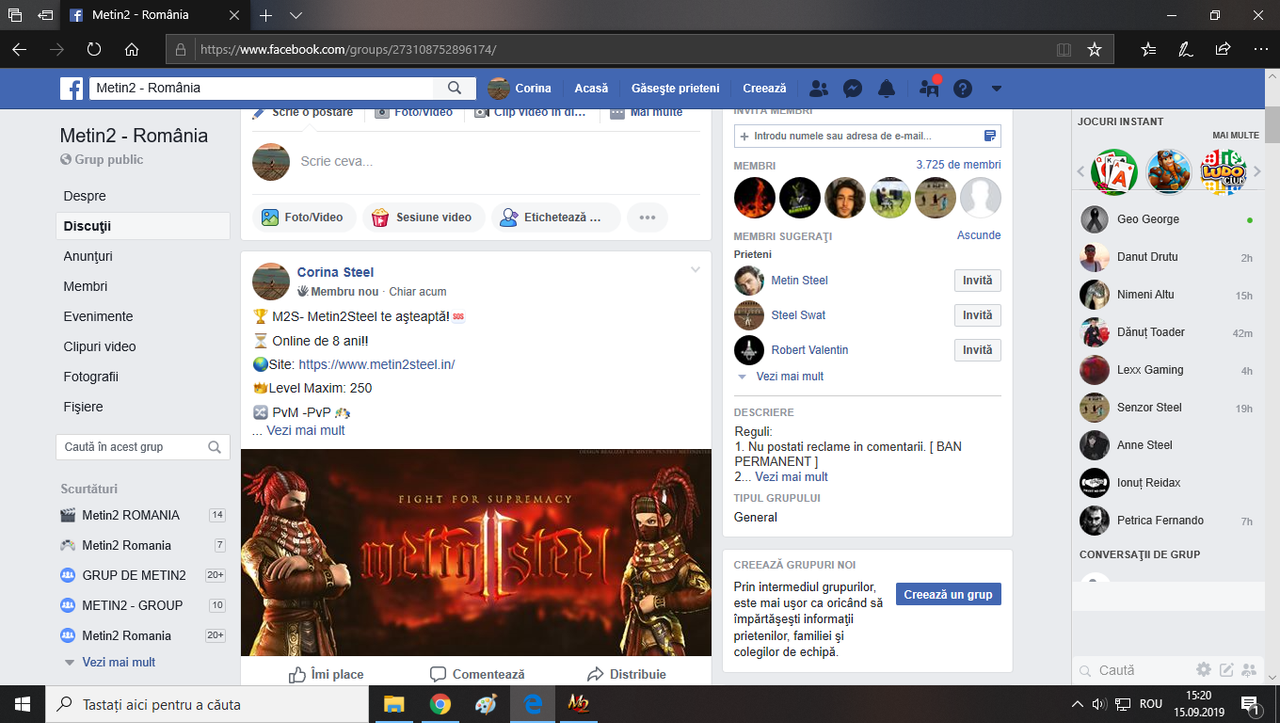1280x723 pixels.
Task: Open the notifications bell
Action: point(886,88)
